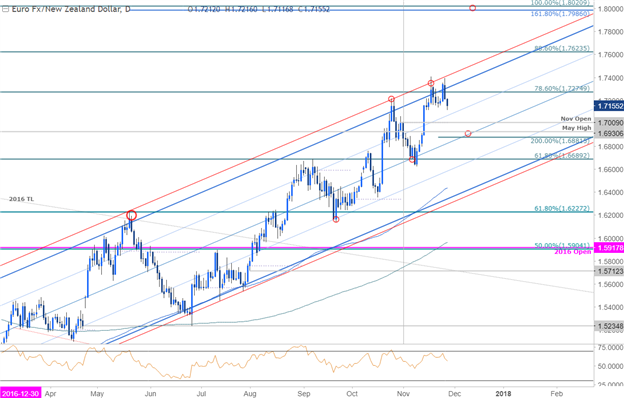
Task: Click the 1.62000 price axis value
Action: click(609, 215)
